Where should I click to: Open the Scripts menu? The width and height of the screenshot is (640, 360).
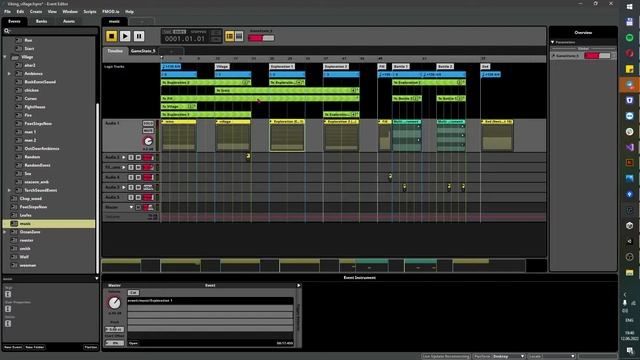point(90,12)
